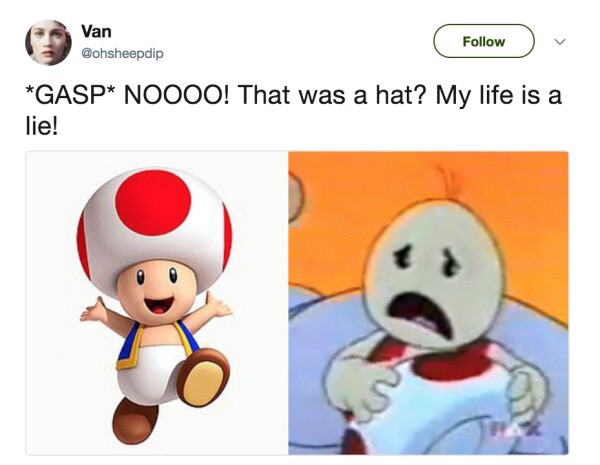Click Toad's smiling face
The image size is (600, 465).
157,291
